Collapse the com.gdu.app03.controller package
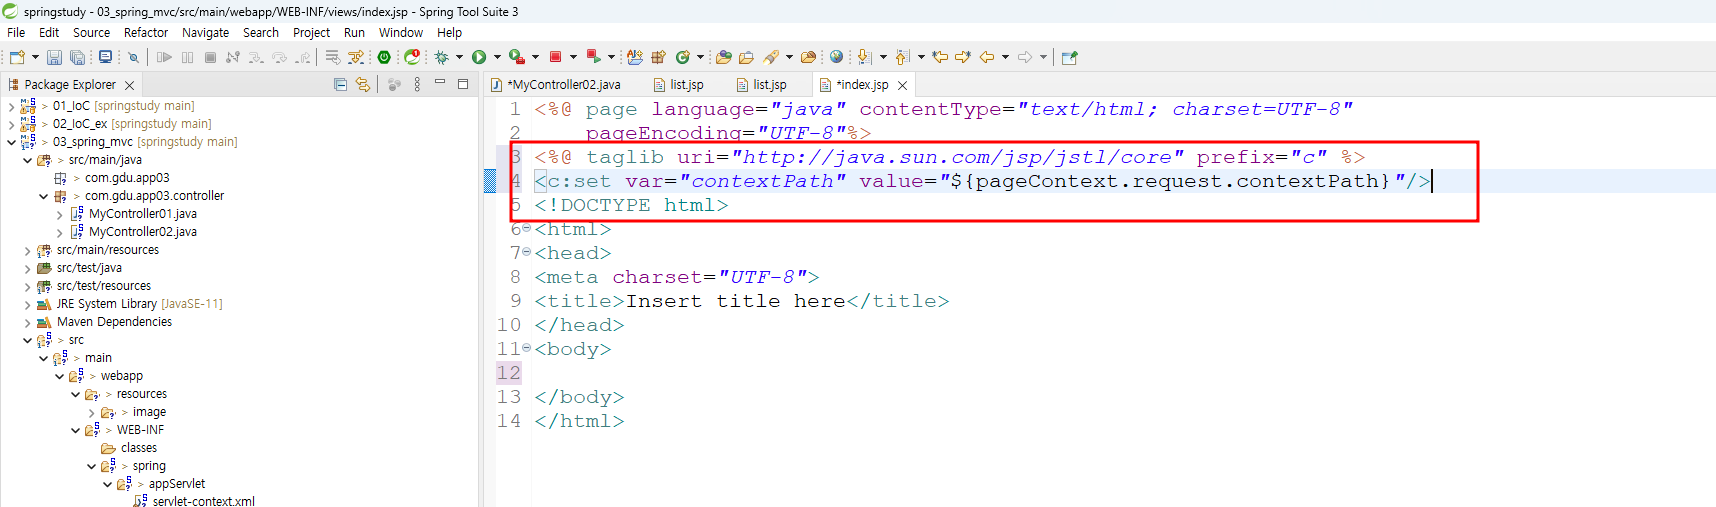Viewport: 1716px width, 507px height. (43, 196)
